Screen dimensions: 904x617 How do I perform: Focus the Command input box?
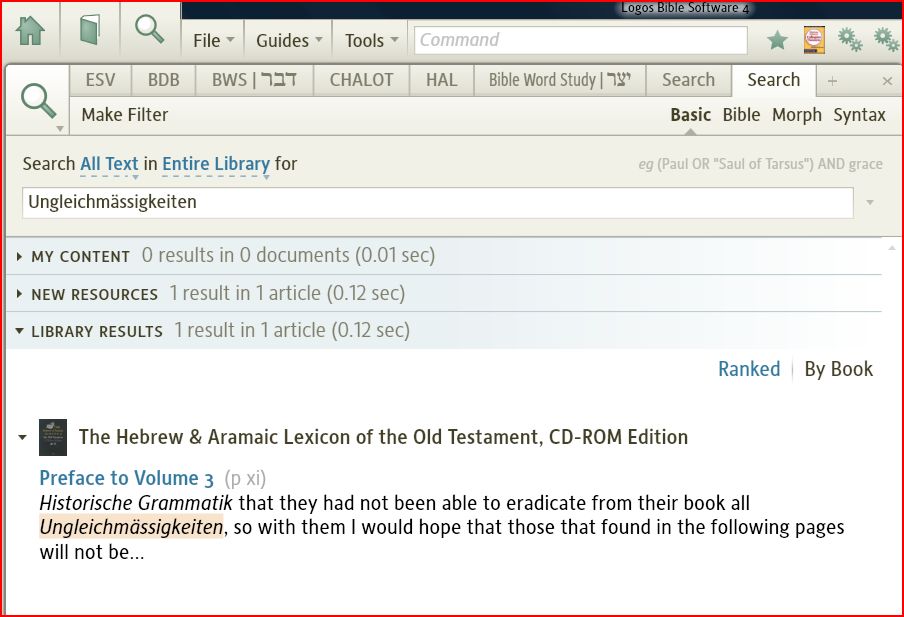581,40
